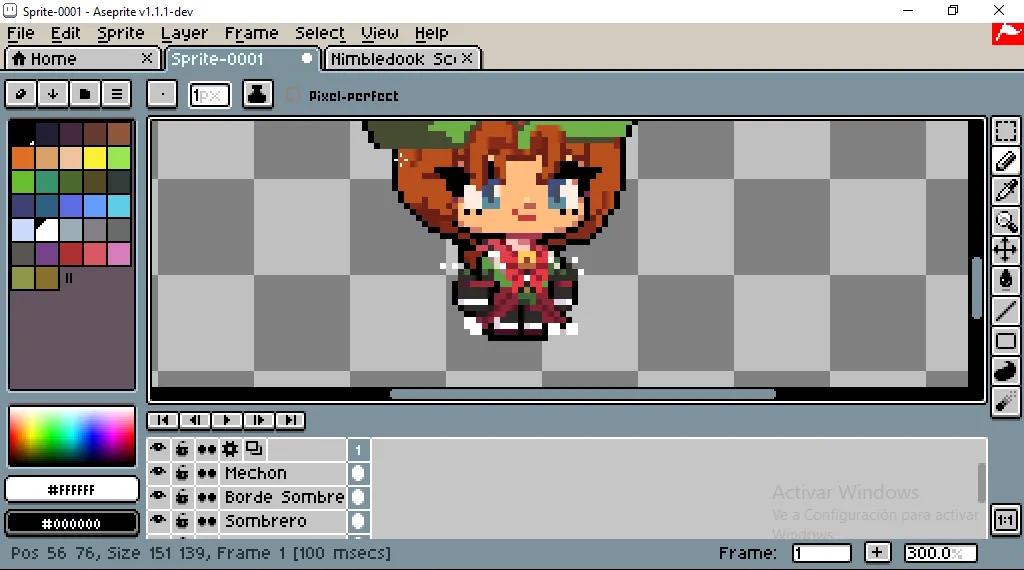Select the Rectangular Marquee tool
This screenshot has width=1024, height=570.
coord(1006,131)
